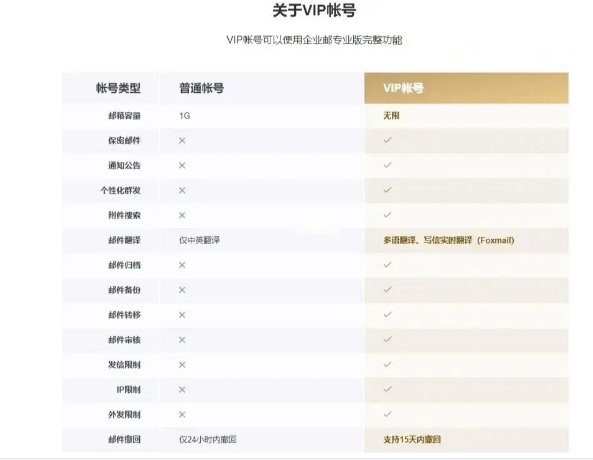Click the X mark in 通知公告 row

pos(182,166)
